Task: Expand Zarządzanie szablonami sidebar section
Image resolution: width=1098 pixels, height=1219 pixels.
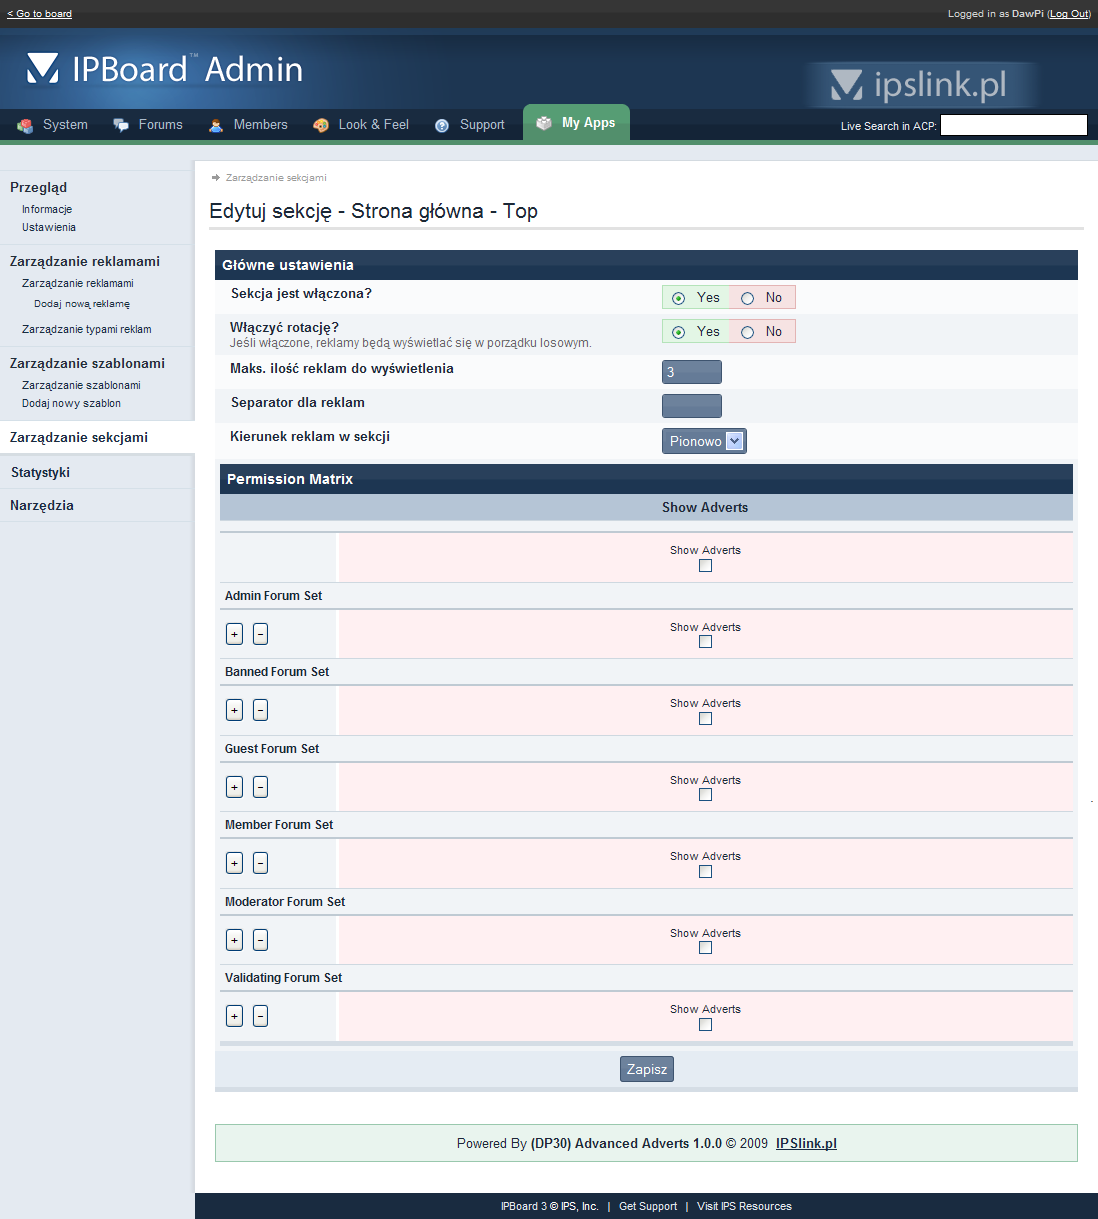Action: pos(87,363)
